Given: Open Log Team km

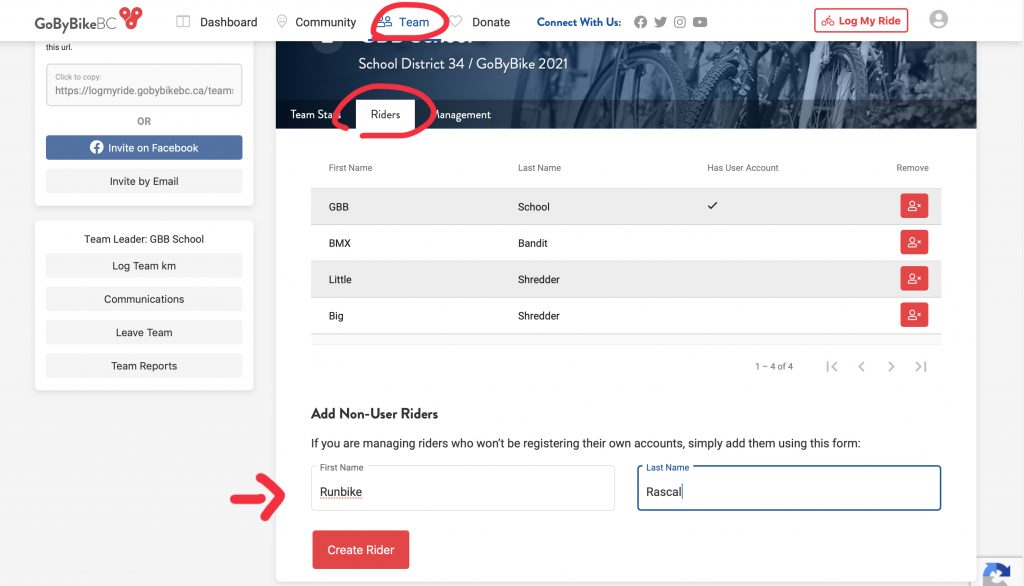Looking at the screenshot, I should pyautogui.click(x=144, y=266).
